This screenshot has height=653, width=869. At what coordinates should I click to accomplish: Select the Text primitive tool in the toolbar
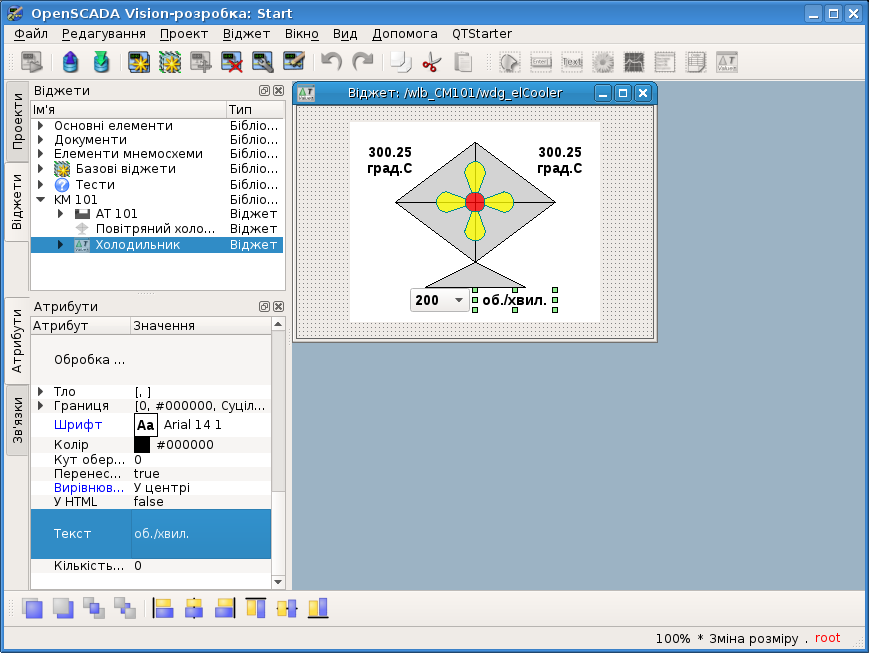[x=572, y=63]
